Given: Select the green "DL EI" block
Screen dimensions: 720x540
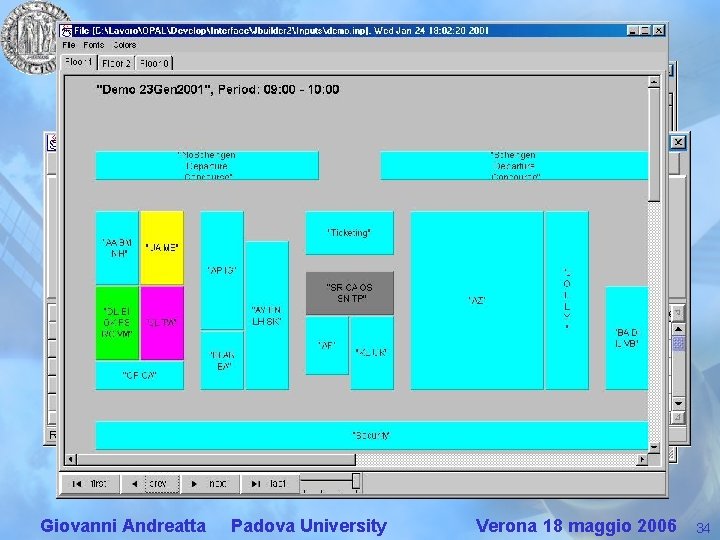Looking at the screenshot, I should pyautogui.click(x=117, y=323).
